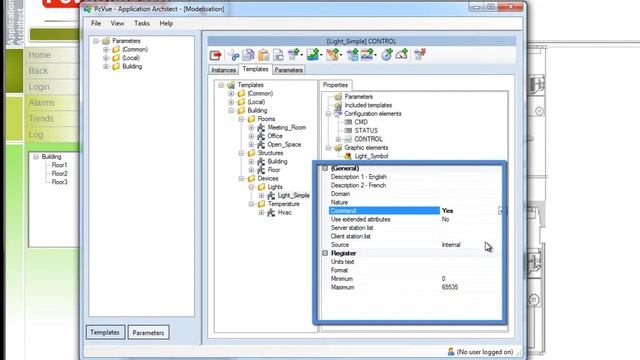Click the Parameters button at bottom left
Screen dimensions: 640x360
pyautogui.click(x=148, y=333)
